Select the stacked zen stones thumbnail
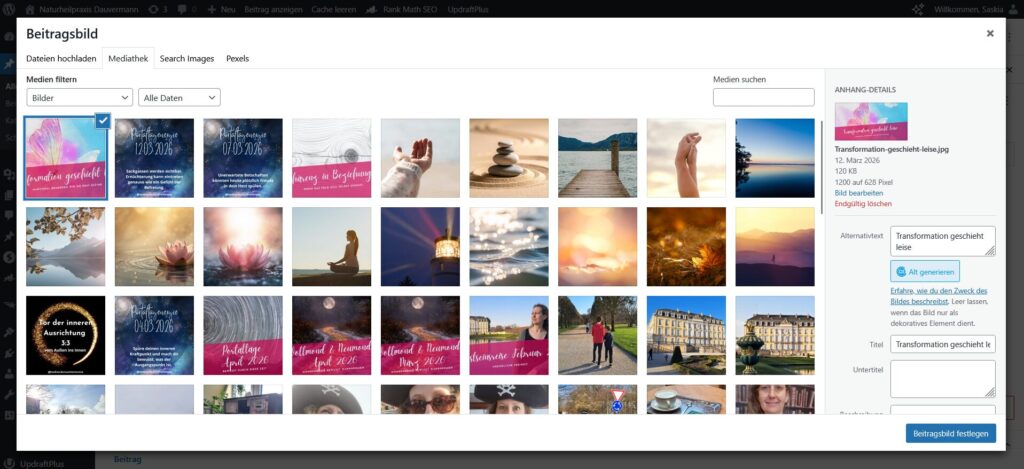The height and width of the screenshot is (469, 1024). pyautogui.click(x=509, y=158)
